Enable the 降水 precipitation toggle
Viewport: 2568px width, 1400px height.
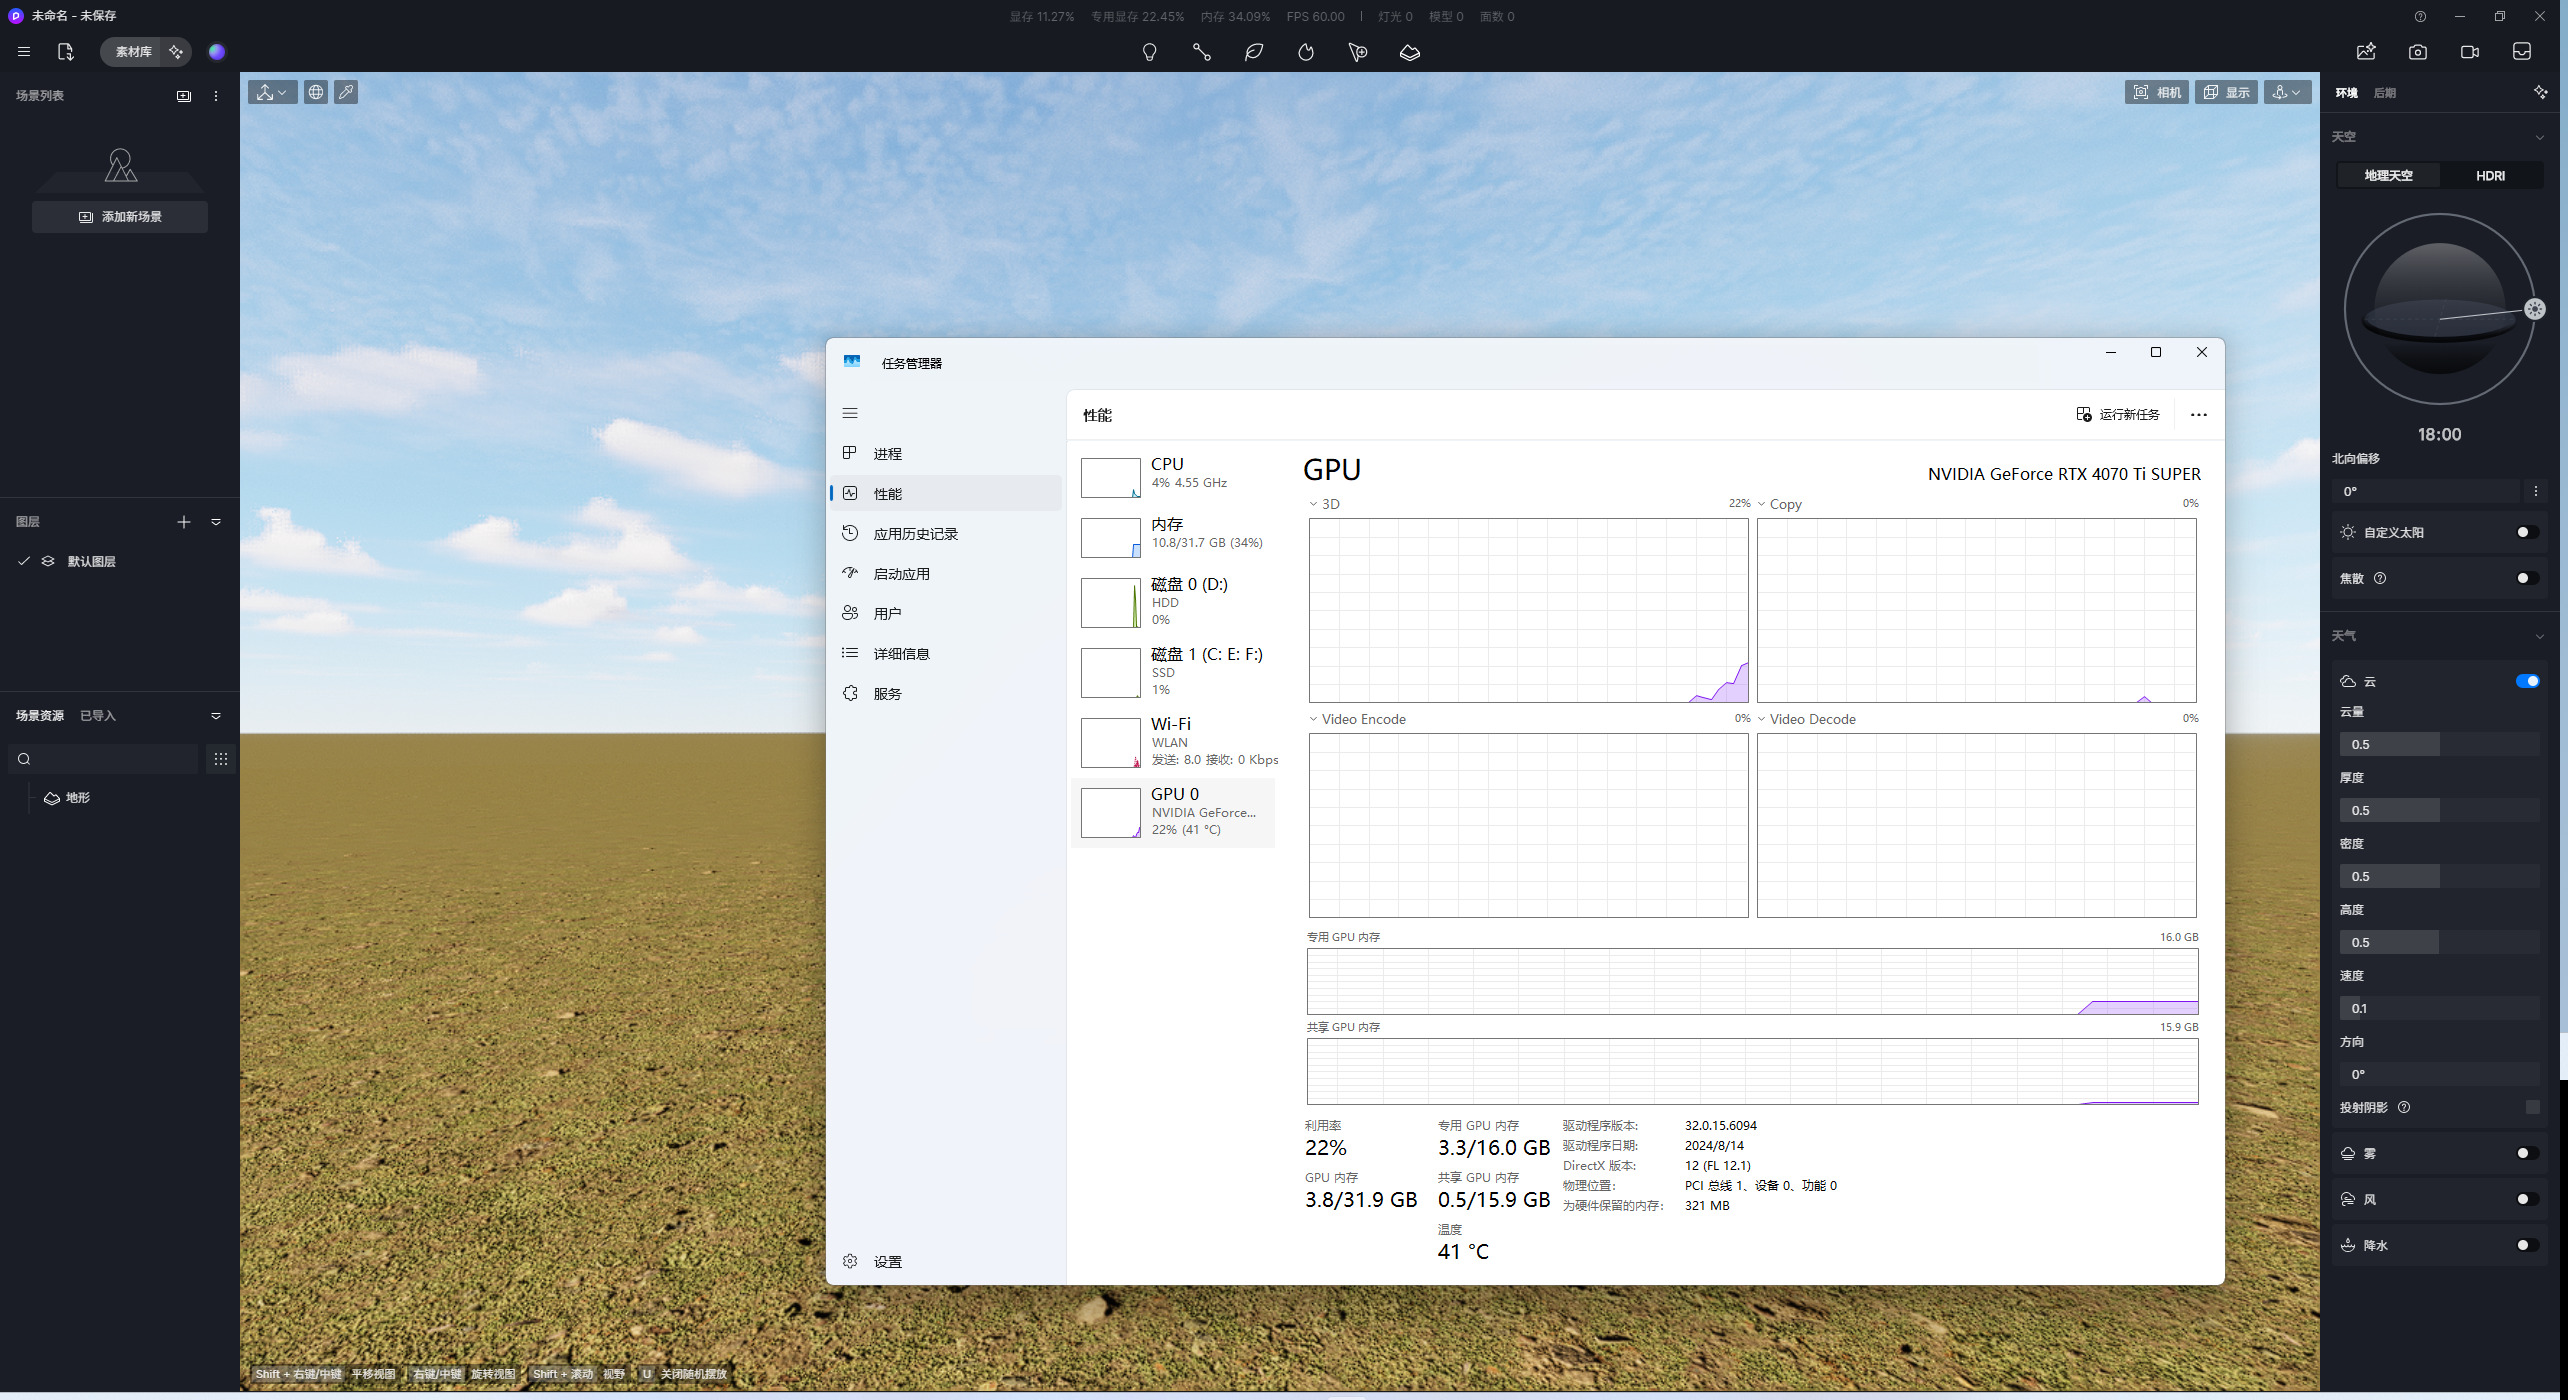2527,1245
